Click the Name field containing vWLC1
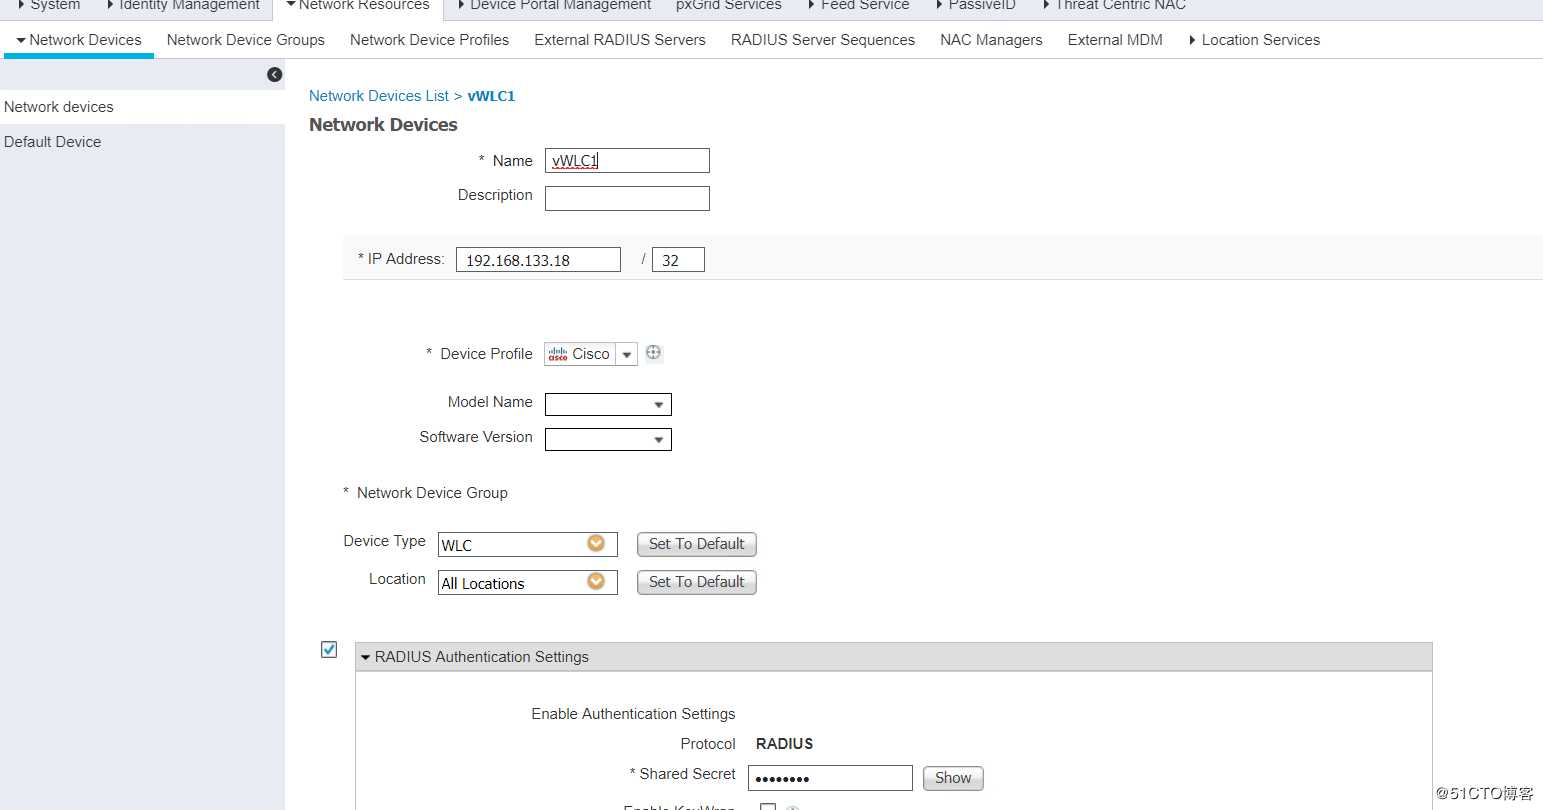The image size is (1543, 810). pyautogui.click(x=627, y=160)
